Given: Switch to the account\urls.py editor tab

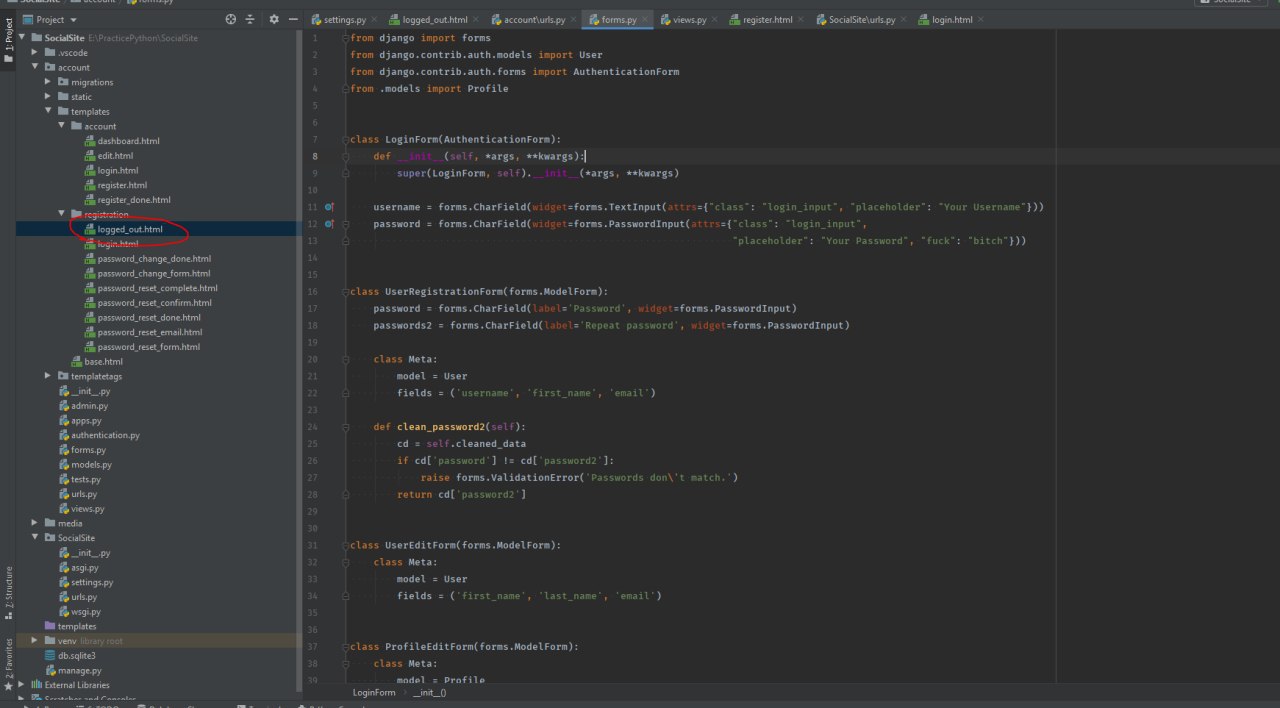Looking at the screenshot, I should (534, 19).
